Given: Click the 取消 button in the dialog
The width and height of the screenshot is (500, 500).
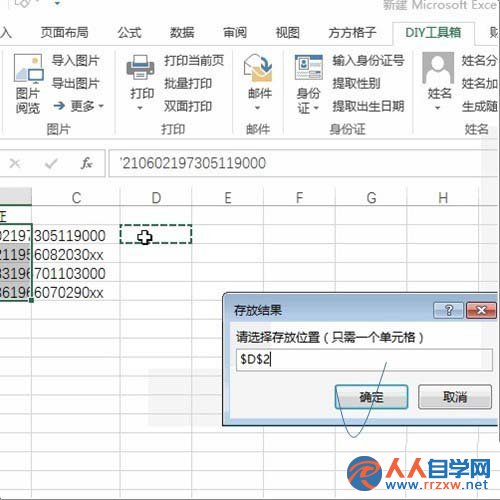Looking at the screenshot, I should 455,397.
